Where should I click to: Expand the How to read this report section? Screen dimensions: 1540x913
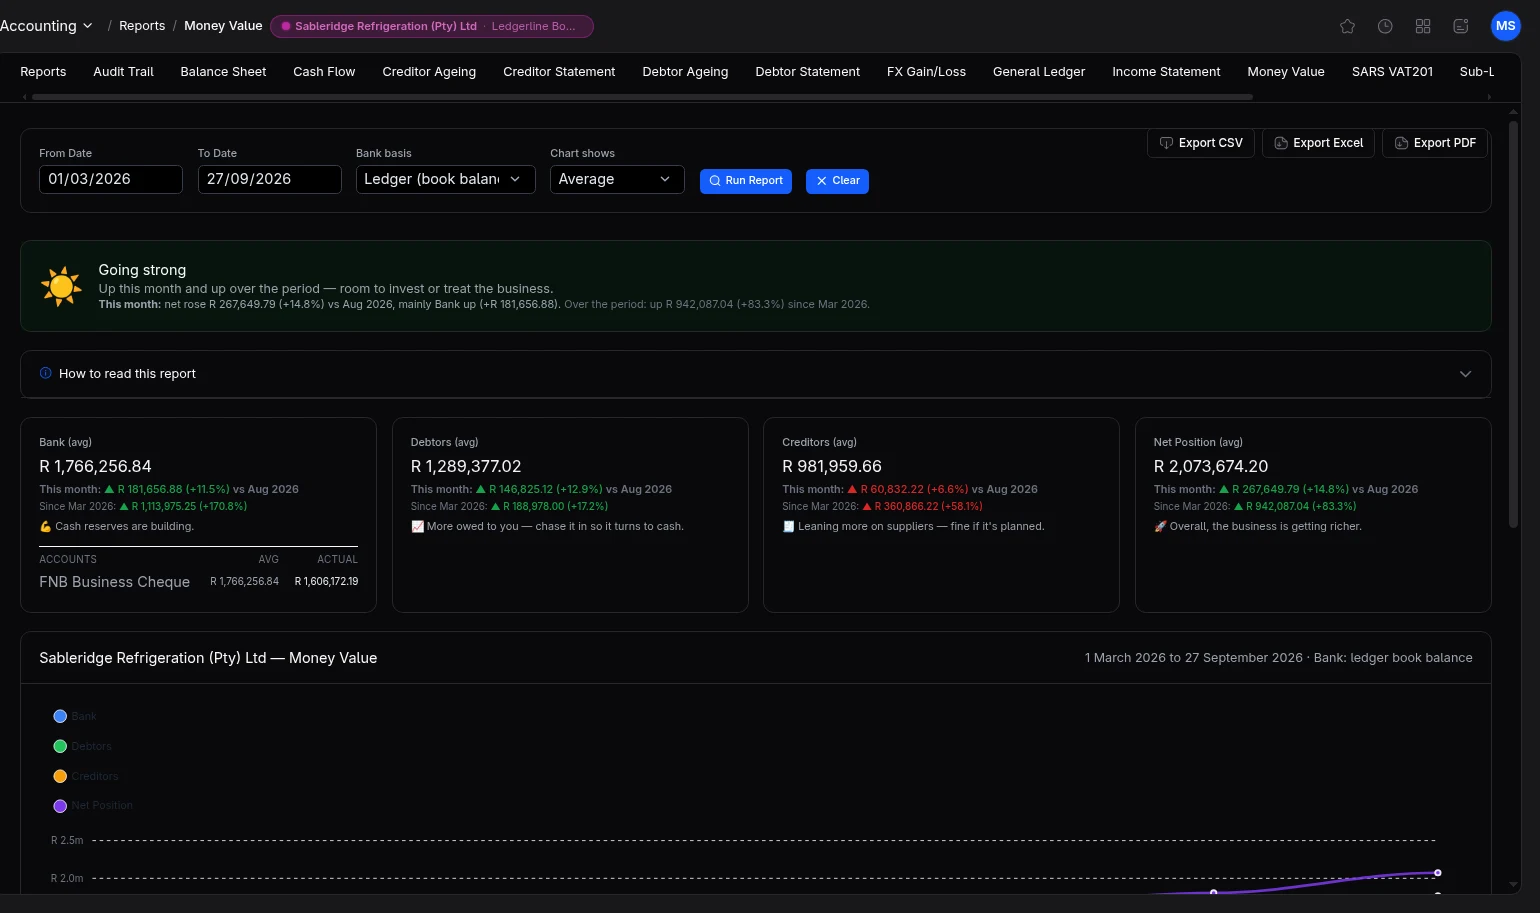click(x=755, y=374)
